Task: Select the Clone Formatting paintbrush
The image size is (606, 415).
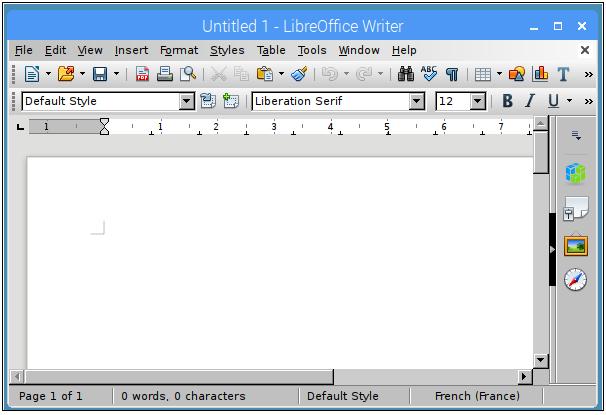Action: point(299,73)
